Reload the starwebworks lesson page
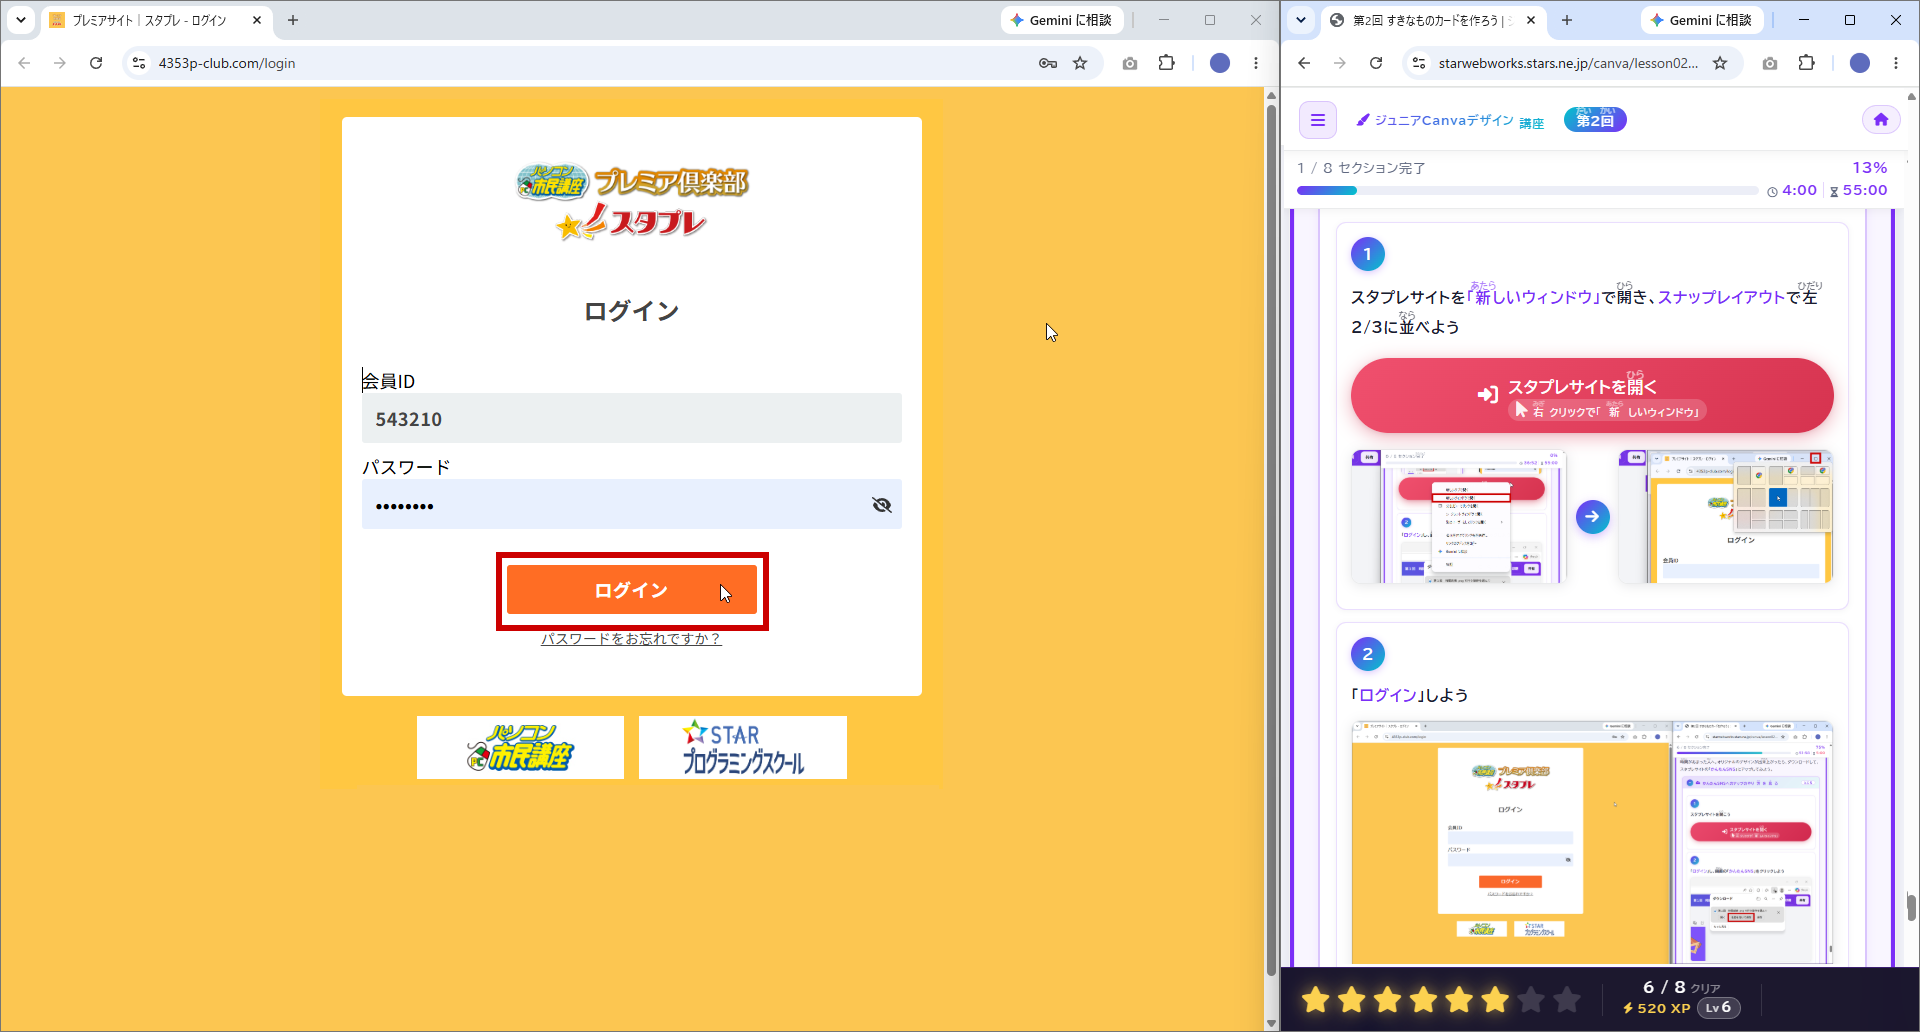Image resolution: width=1920 pixels, height=1032 pixels. pos(1376,63)
